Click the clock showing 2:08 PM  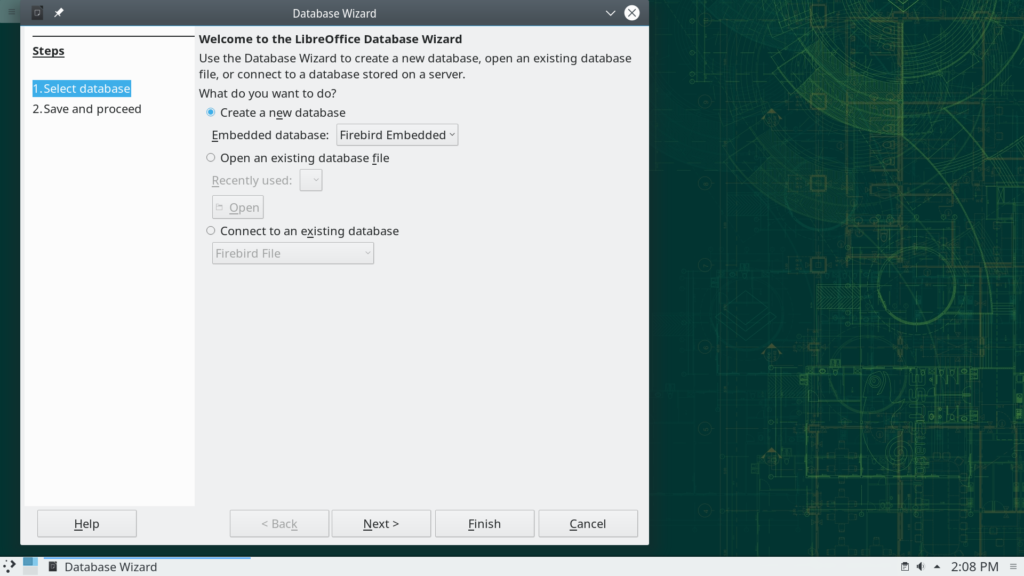974,567
